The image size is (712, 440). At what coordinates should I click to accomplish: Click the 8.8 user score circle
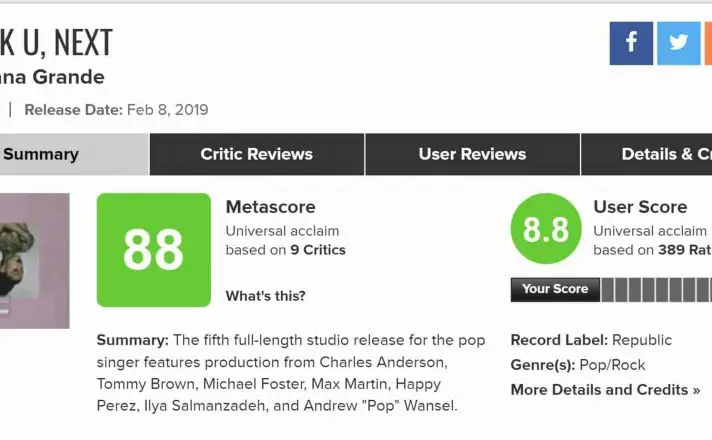tap(546, 229)
